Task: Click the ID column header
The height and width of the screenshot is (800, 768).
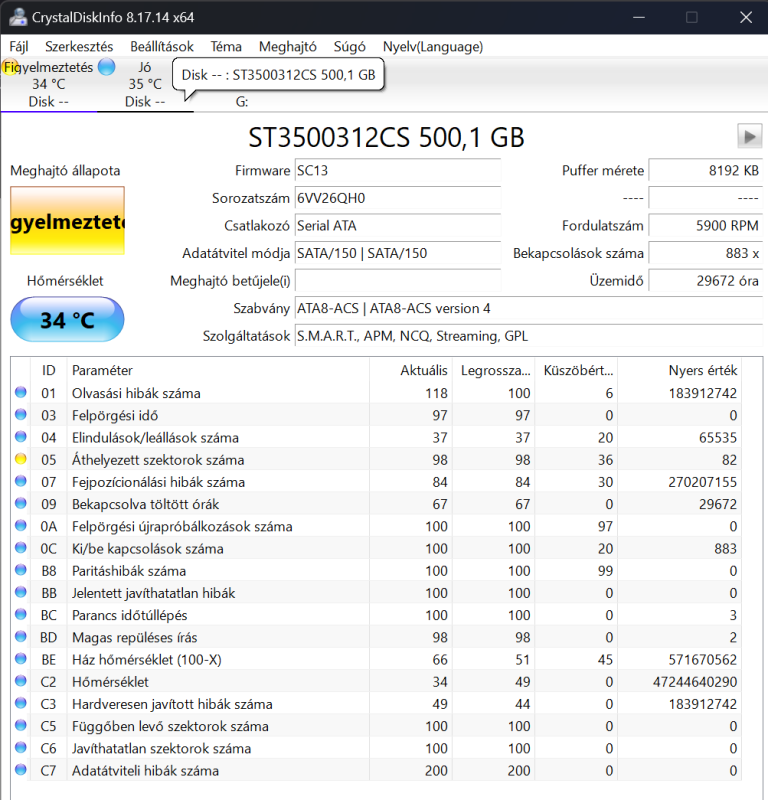Action: 48,370
